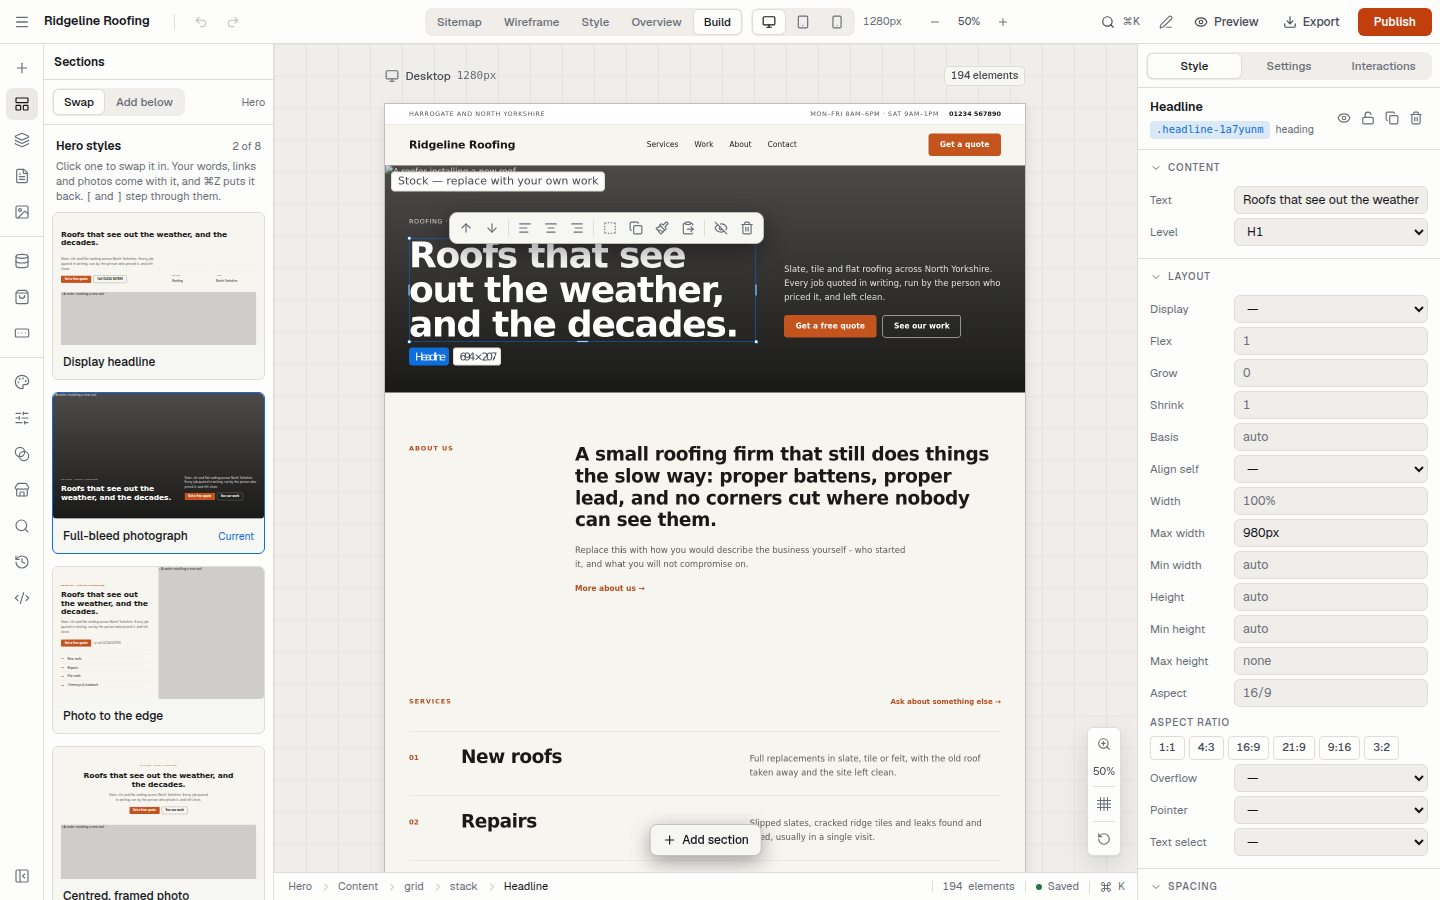This screenshot has width=1440, height=900.
Task: Open the Pages icon in the left rail
Action: 22,176
